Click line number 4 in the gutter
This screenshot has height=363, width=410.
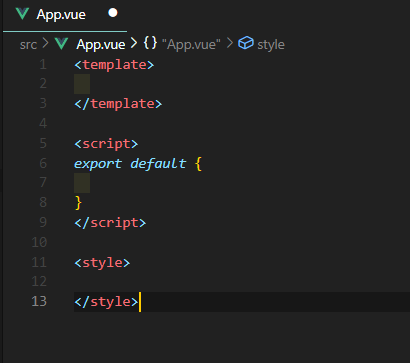click(43, 124)
